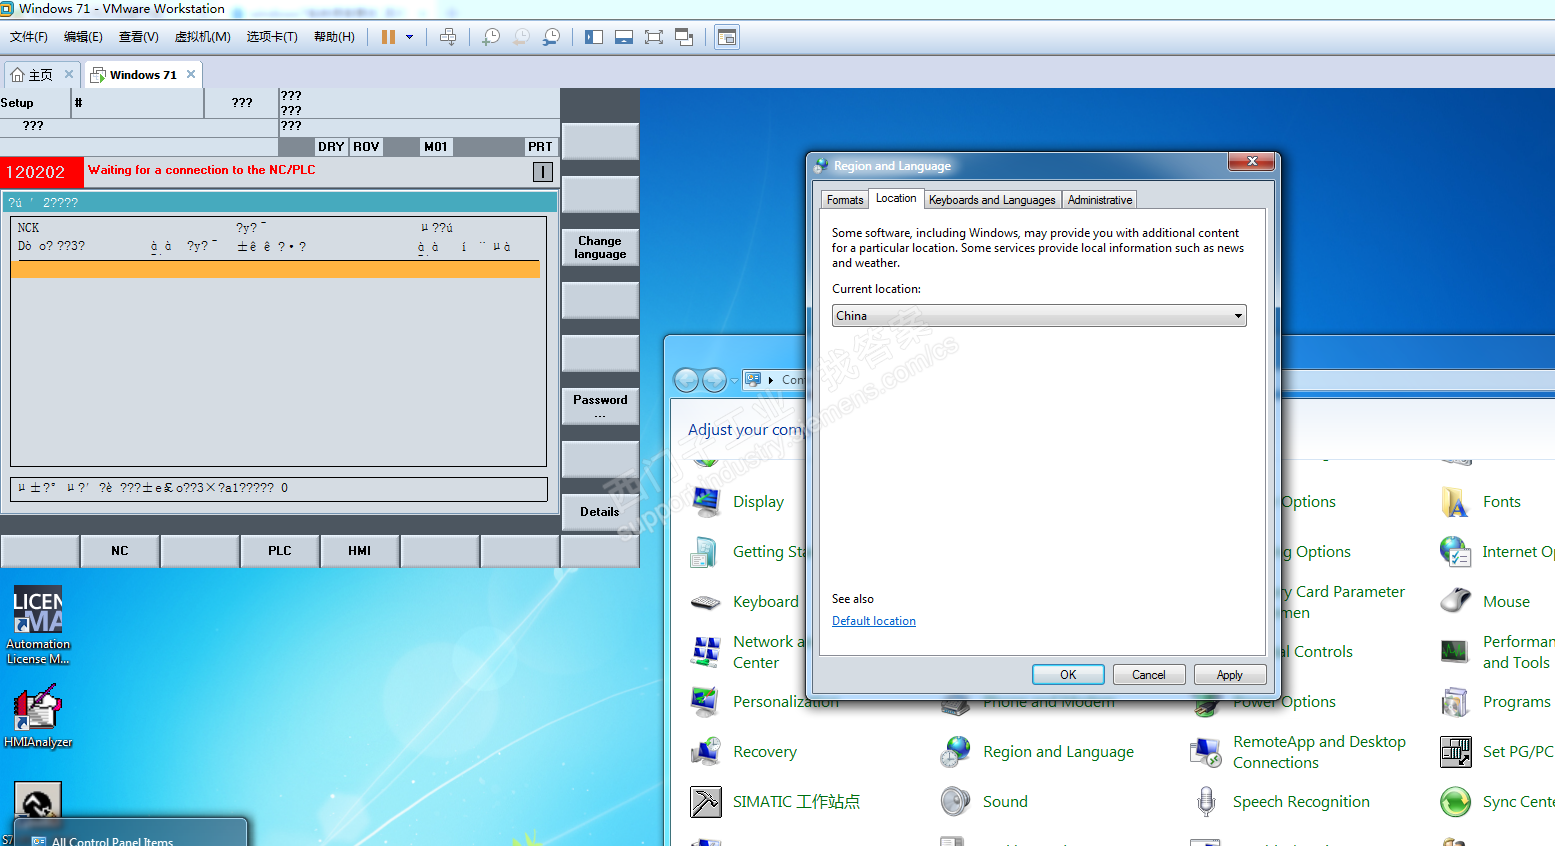Click the All Control Panel Items taskbar button
This screenshot has width=1555, height=846.
[129, 832]
